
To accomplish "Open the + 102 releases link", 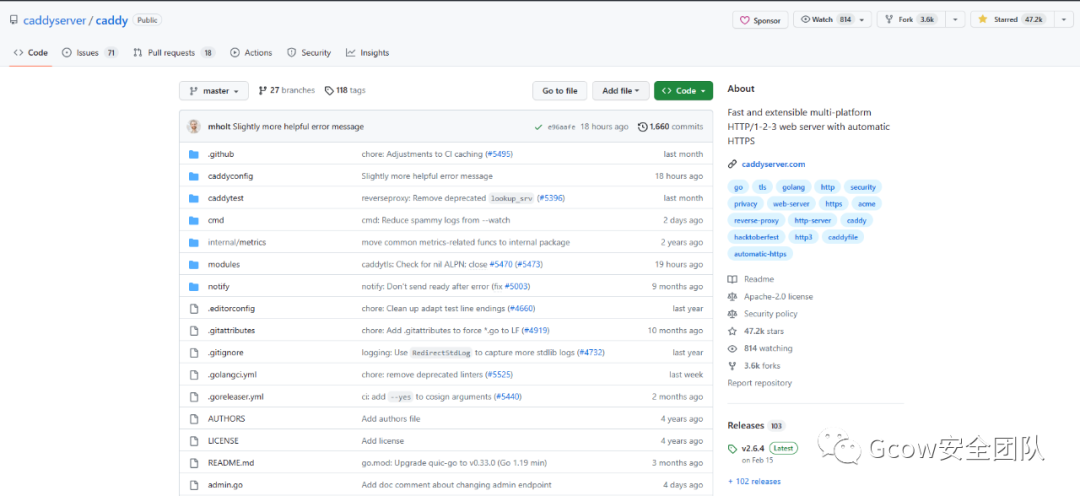I will click(754, 482).
